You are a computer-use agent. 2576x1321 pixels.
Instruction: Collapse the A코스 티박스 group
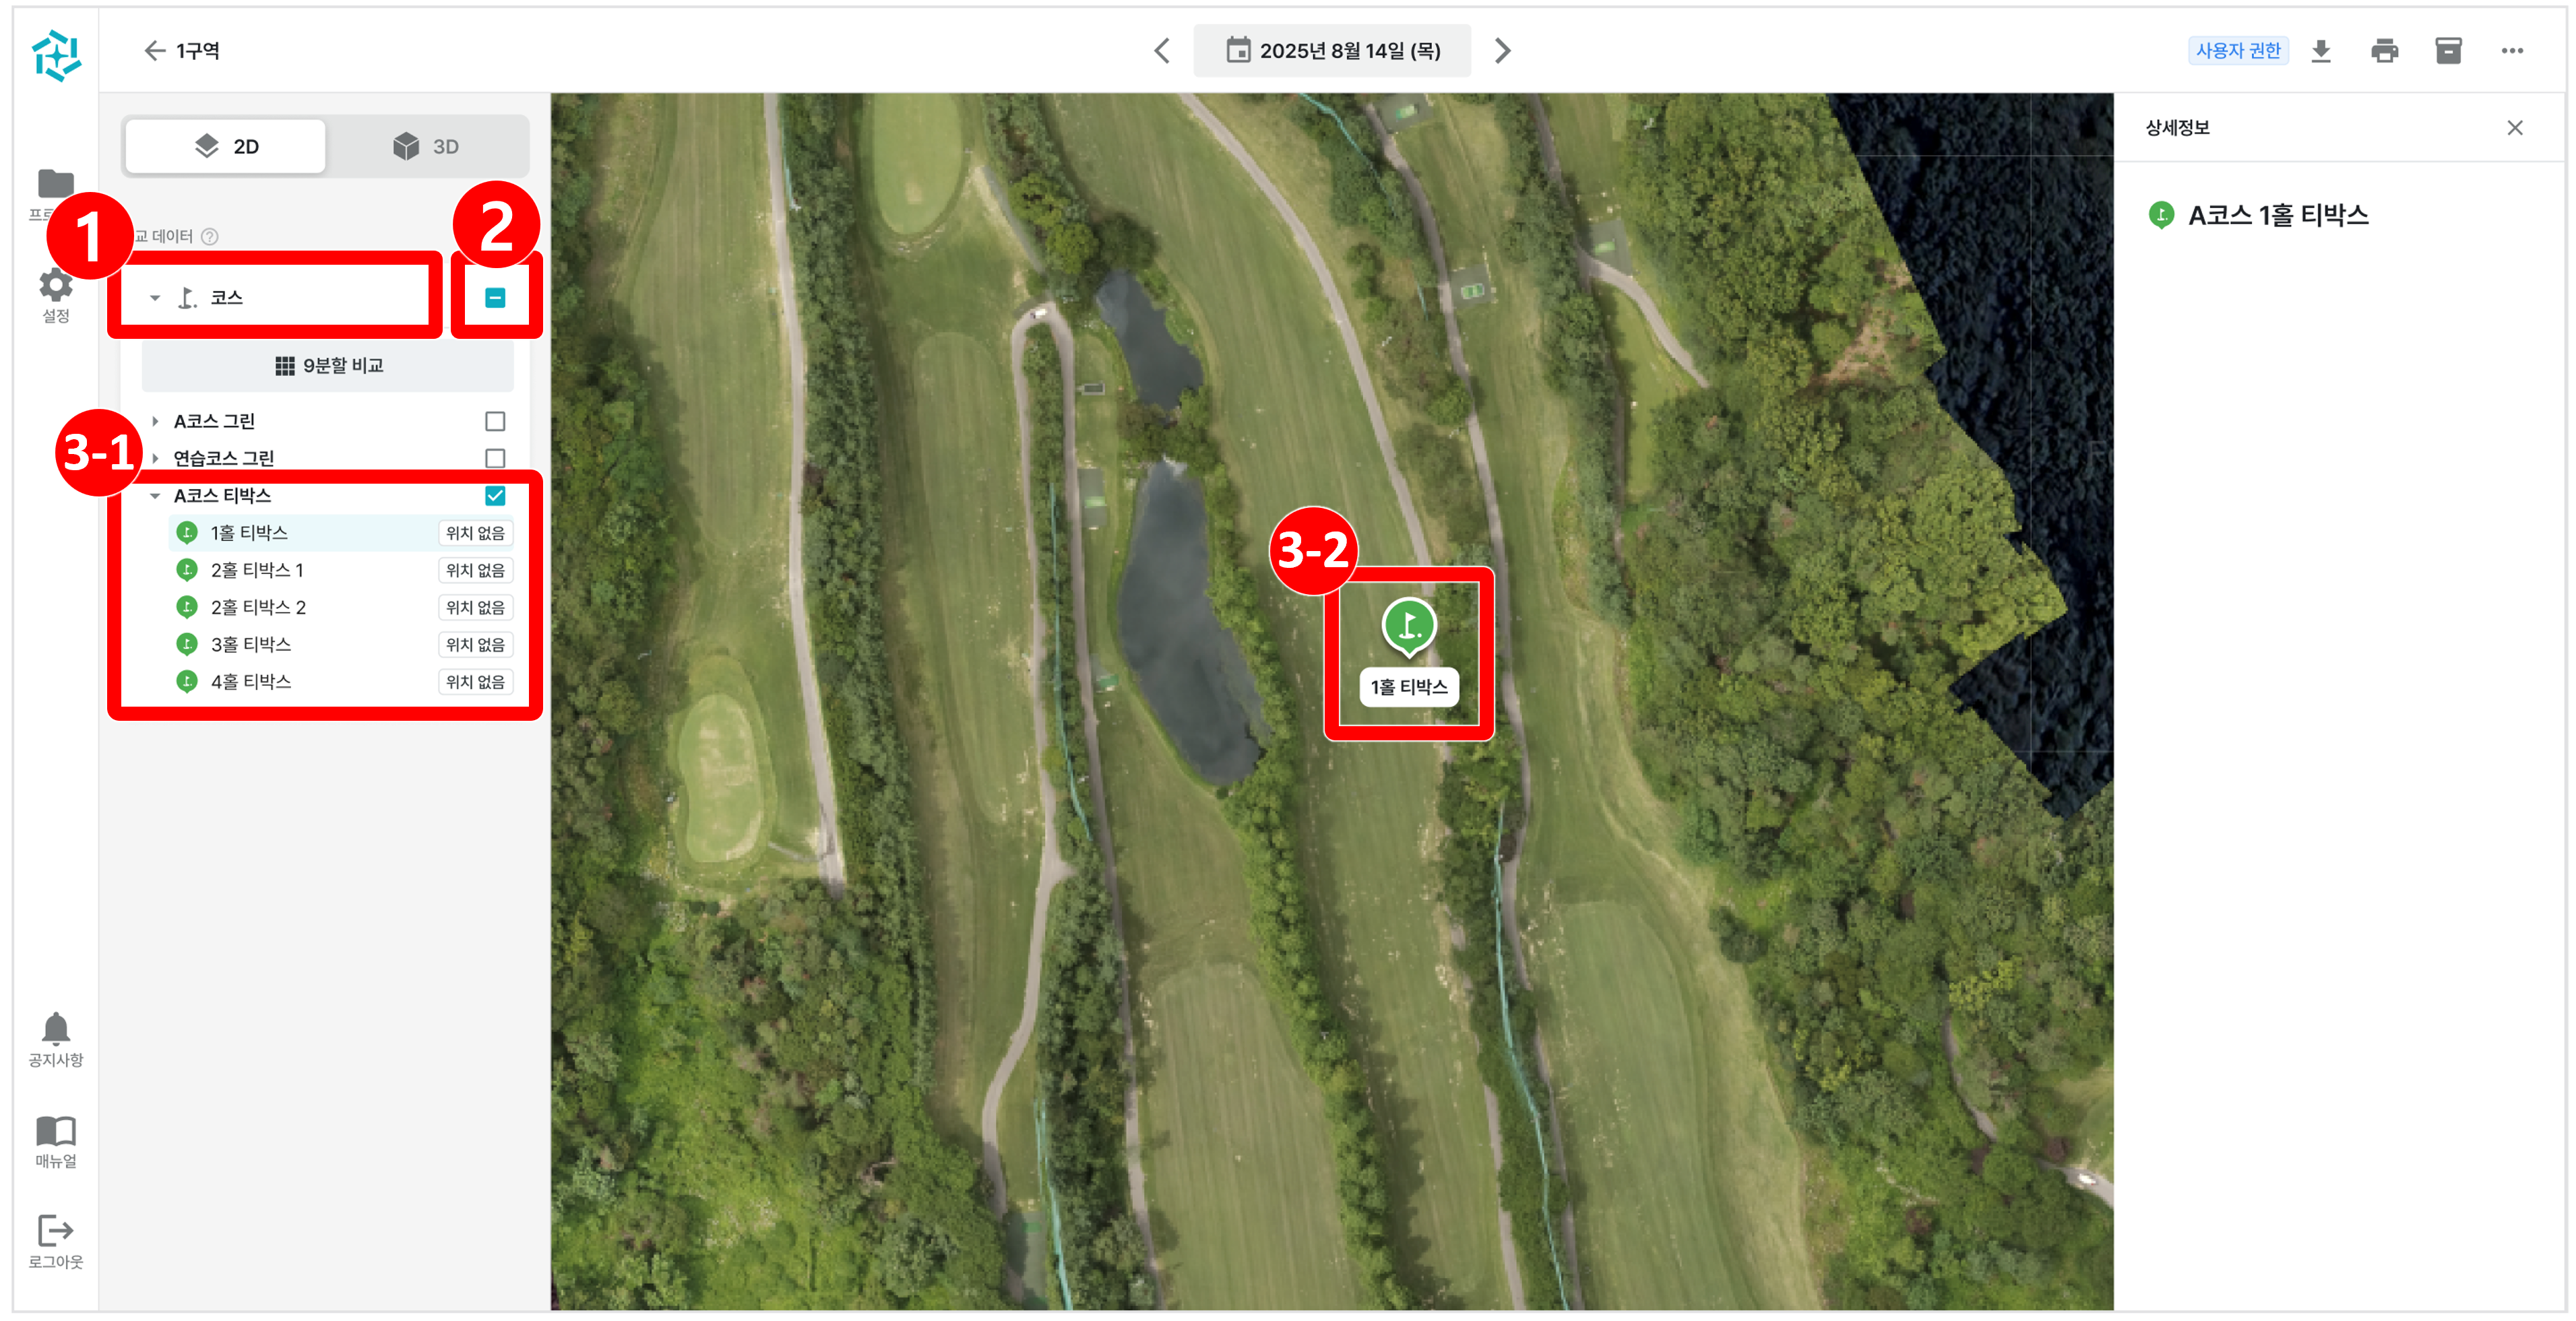click(155, 495)
